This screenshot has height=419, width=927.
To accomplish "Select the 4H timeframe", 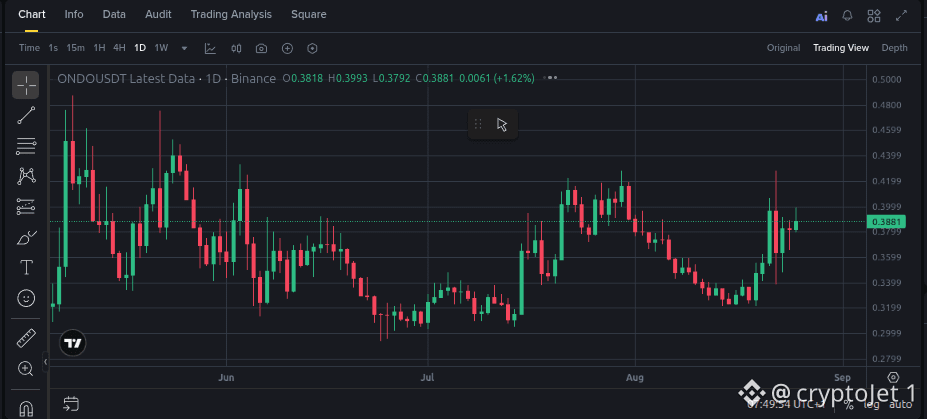I will pyautogui.click(x=119, y=48).
